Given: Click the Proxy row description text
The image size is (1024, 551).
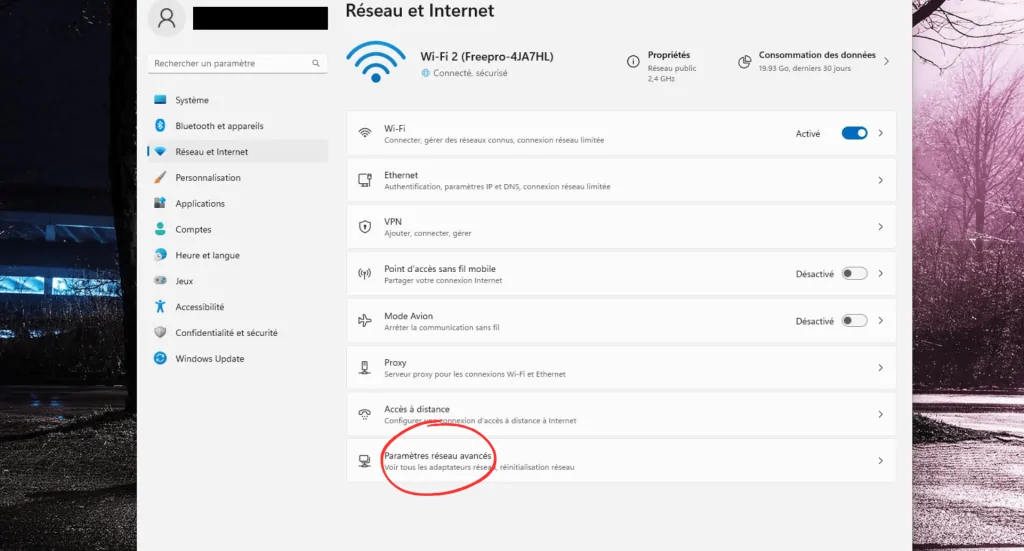Looking at the screenshot, I should coord(475,374).
